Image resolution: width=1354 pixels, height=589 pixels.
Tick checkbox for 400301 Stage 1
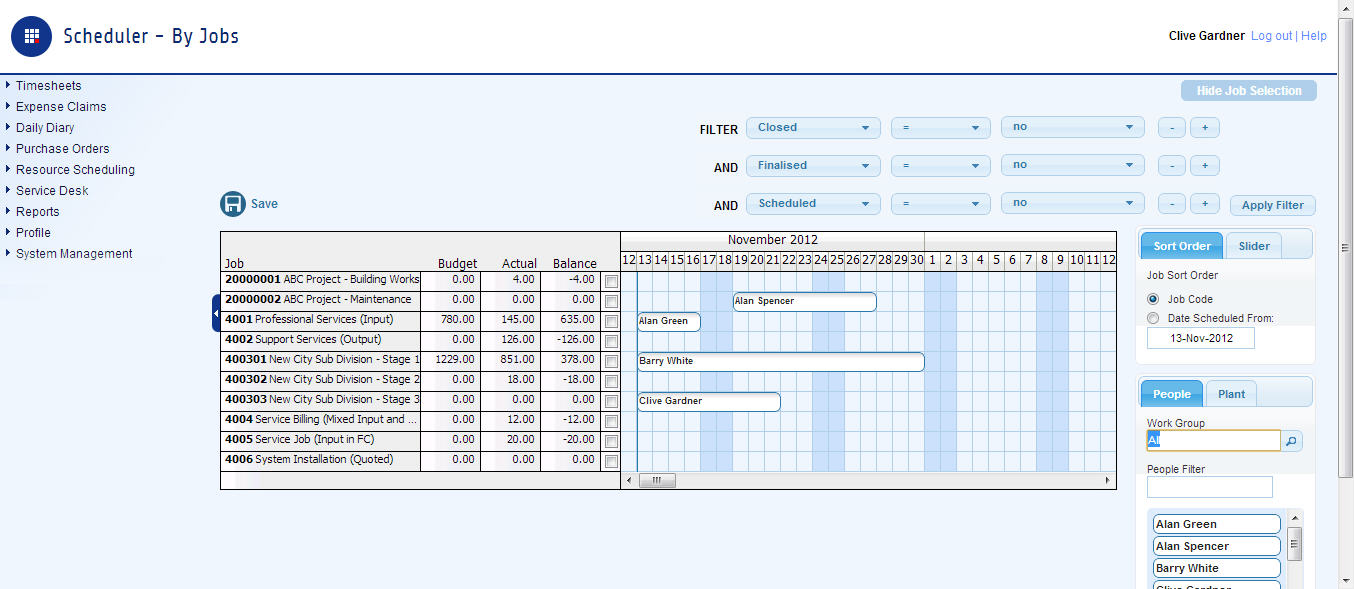click(x=611, y=362)
